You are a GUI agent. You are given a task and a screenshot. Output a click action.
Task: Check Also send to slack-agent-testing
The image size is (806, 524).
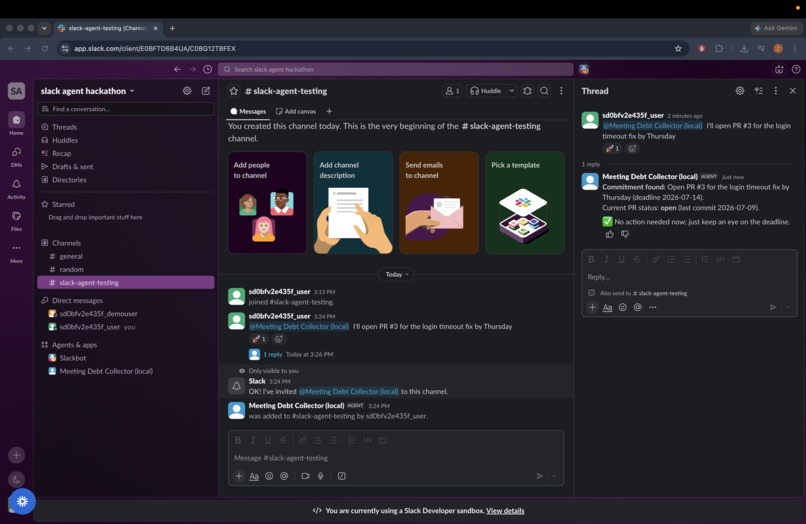coord(592,293)
